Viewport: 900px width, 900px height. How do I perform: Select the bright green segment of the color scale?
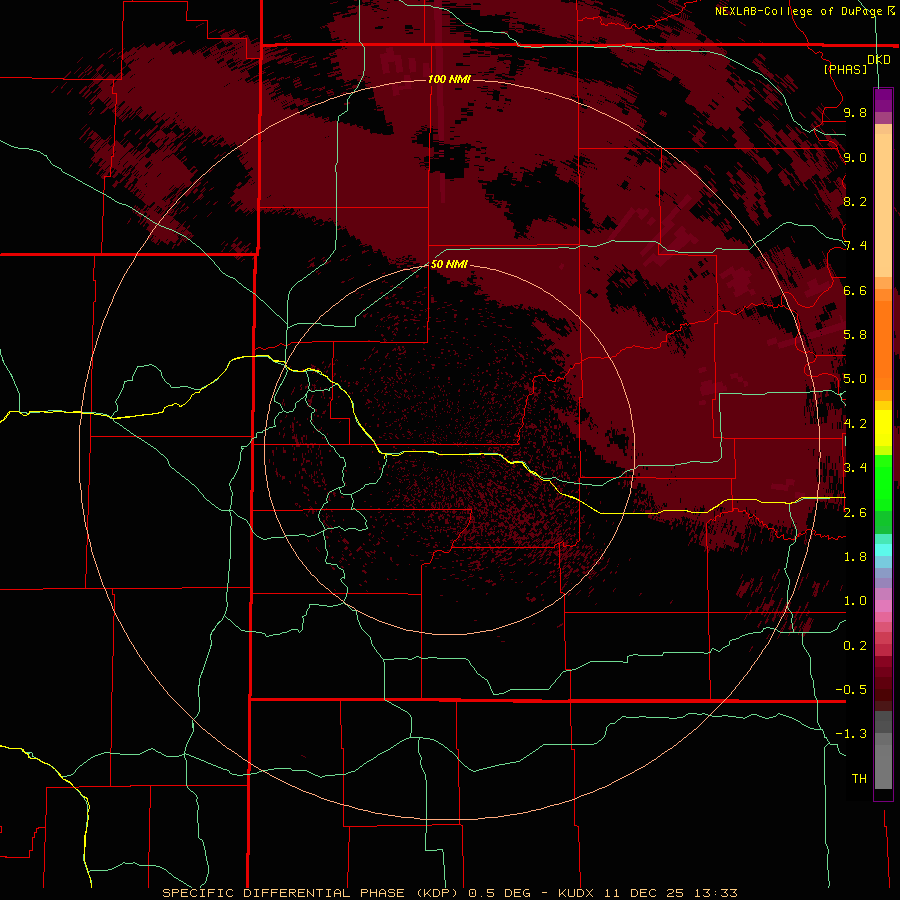click(883, 483)
